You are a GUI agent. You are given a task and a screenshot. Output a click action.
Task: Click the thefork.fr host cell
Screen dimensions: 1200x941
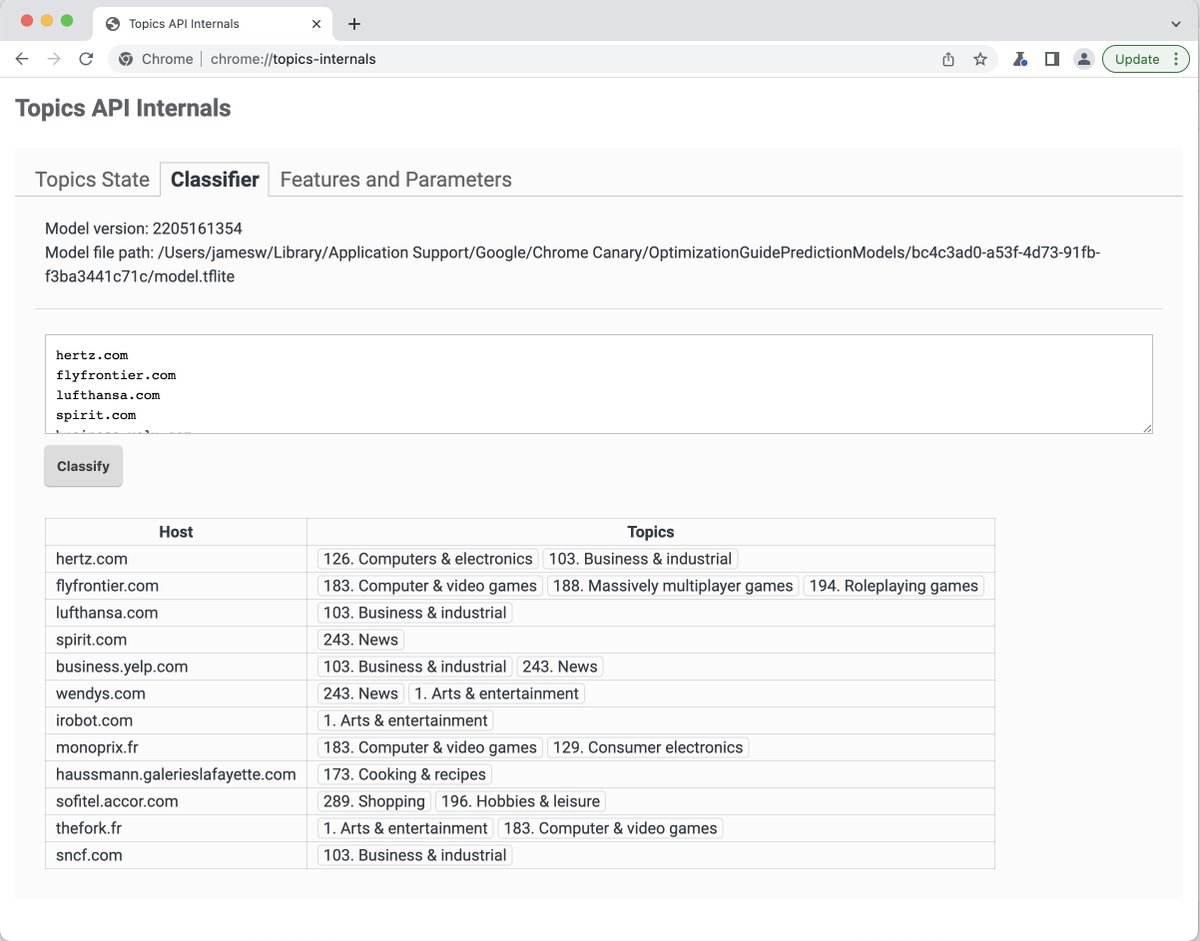click(x=176, y=829)
